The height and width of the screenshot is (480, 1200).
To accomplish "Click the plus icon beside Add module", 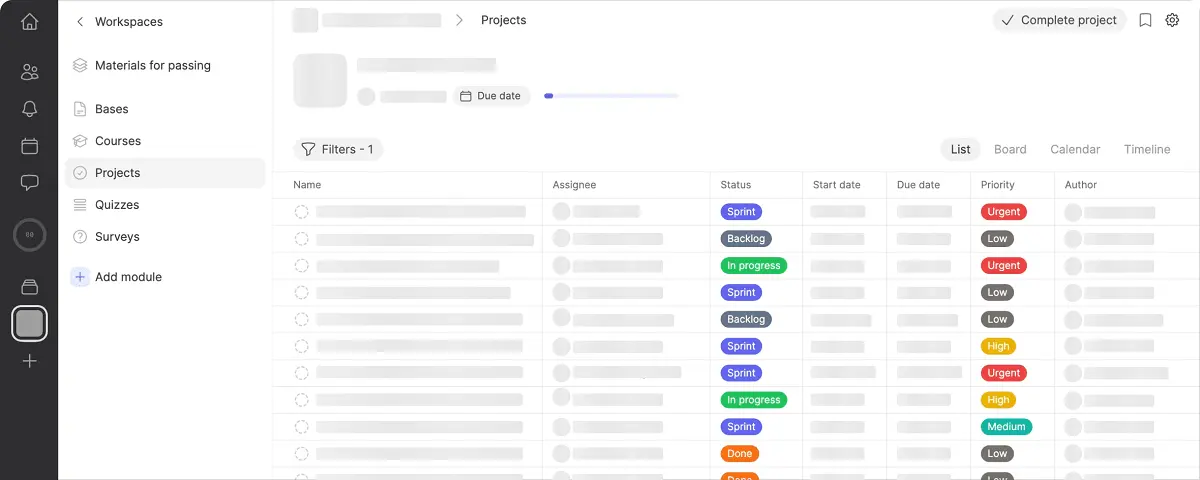I will (x=80, y=277).
